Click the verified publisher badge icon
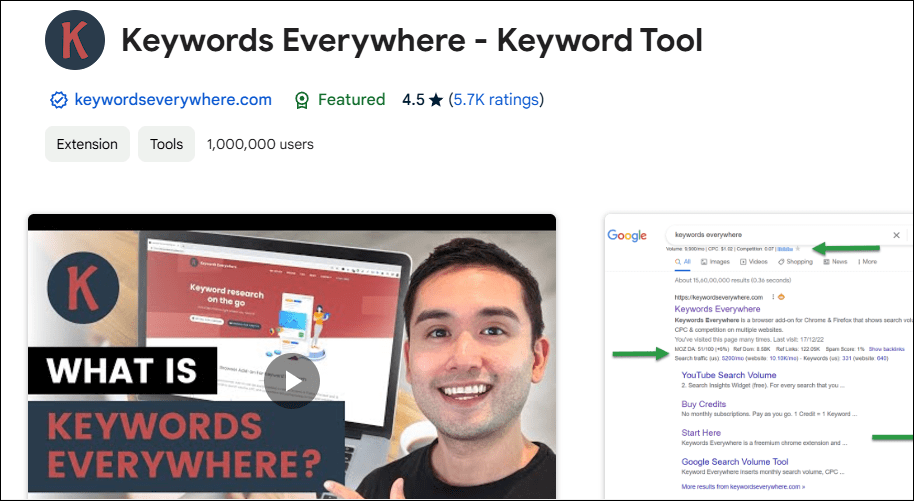The height and width of the screenshot is (501, 914). pyautogui.click(x=58, y=100)
